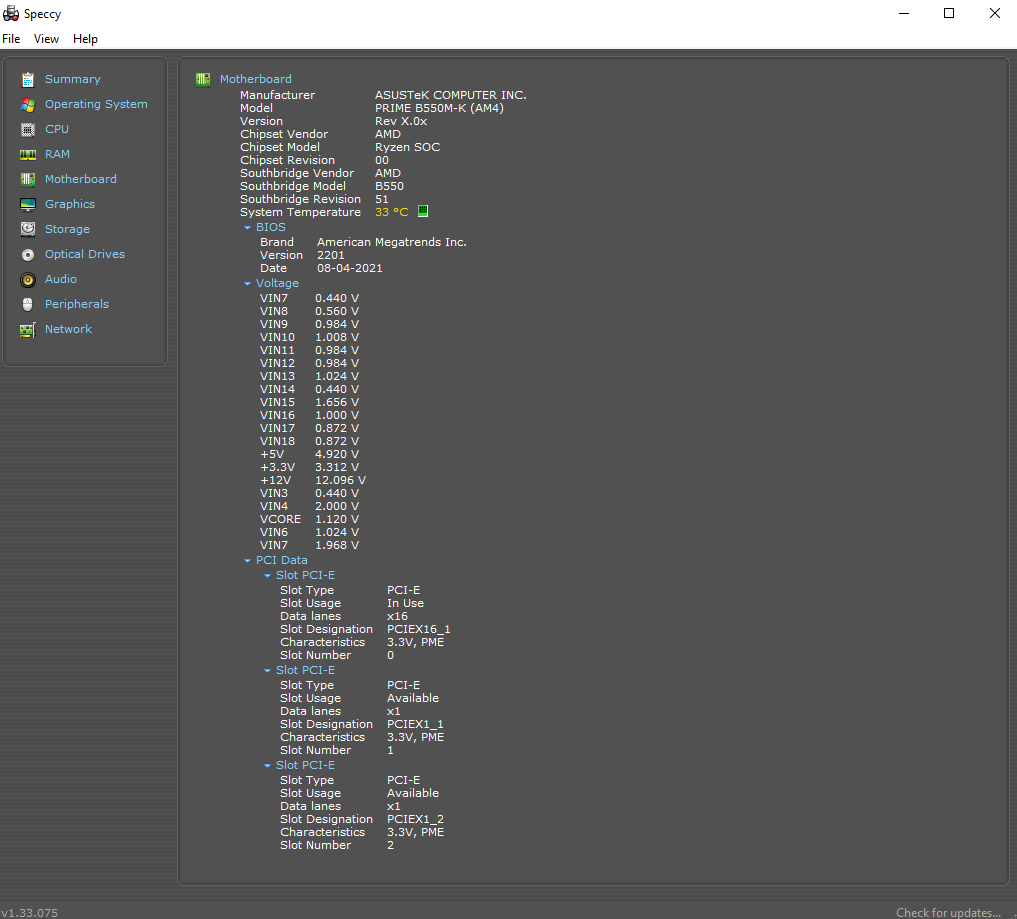
Task: Select the In Use slot usage value
Action: pos(405,604)
